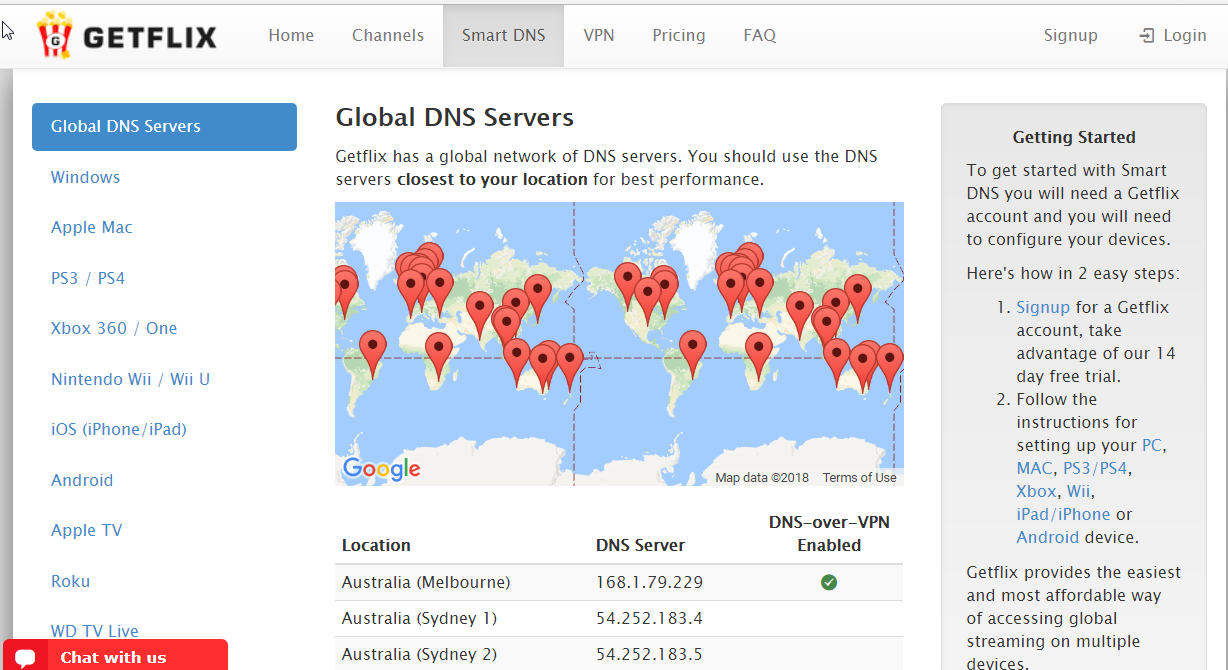Open the iOS (iPhone/iPad) guide
Image resolution: width=1228 pixels, height=670 pixels.
[119, 429]
